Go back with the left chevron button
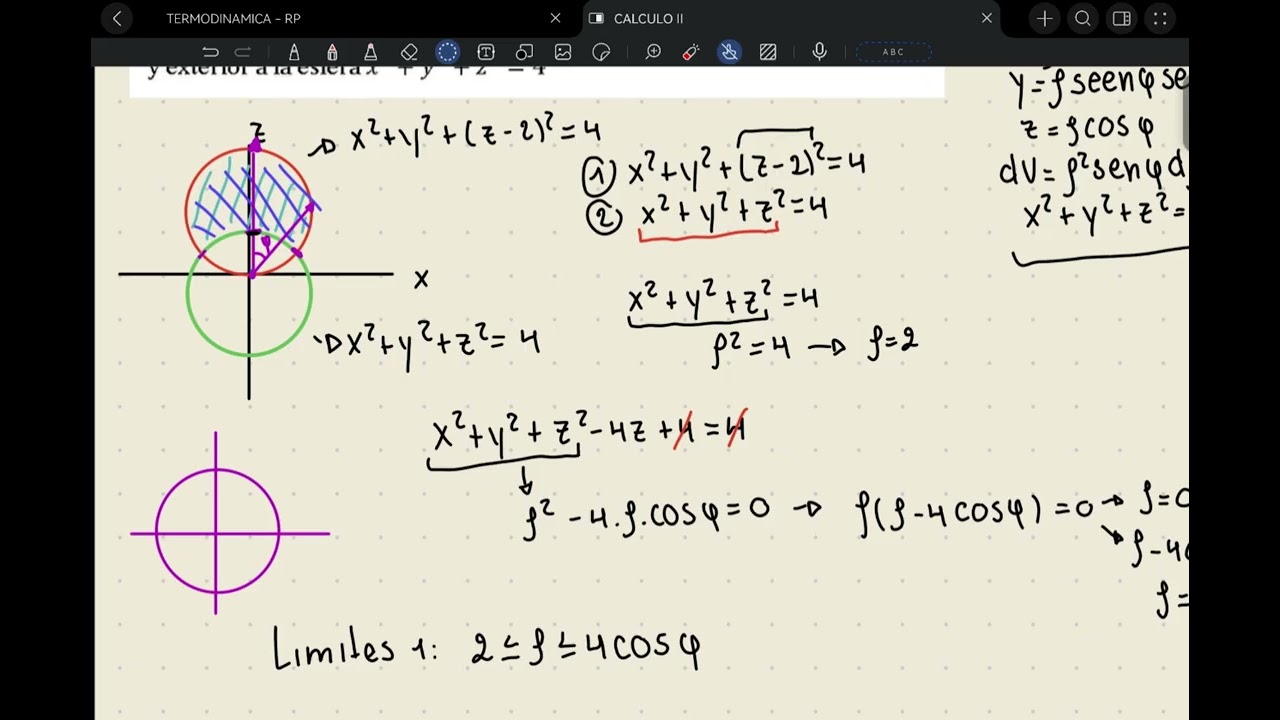The width and height of the screenshot is (1280, 720). point(117,18)
